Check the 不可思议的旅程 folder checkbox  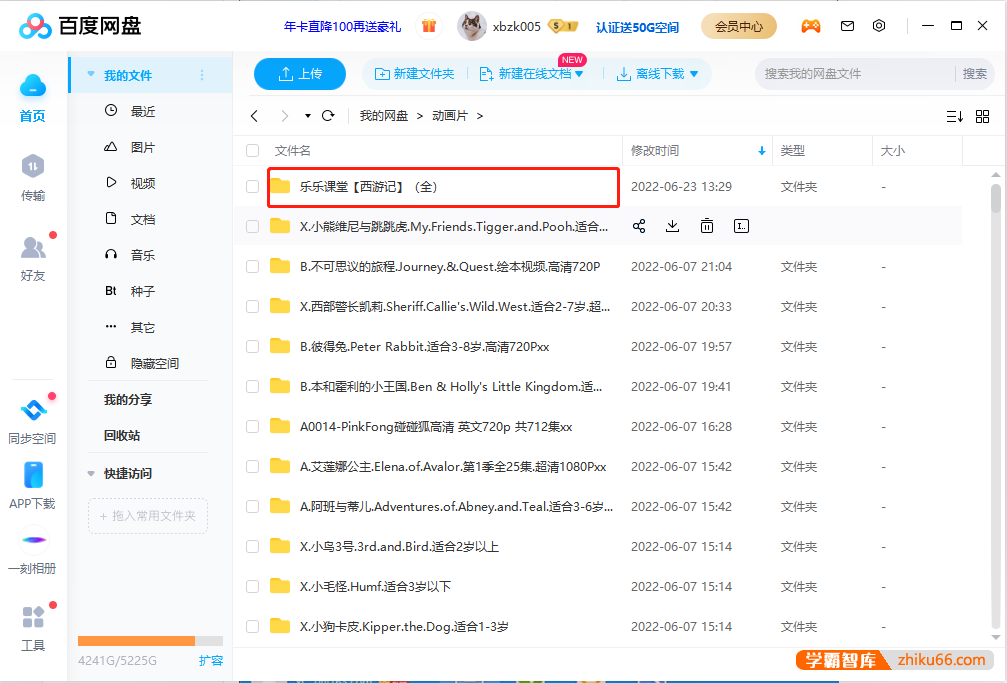coord(252,267)
